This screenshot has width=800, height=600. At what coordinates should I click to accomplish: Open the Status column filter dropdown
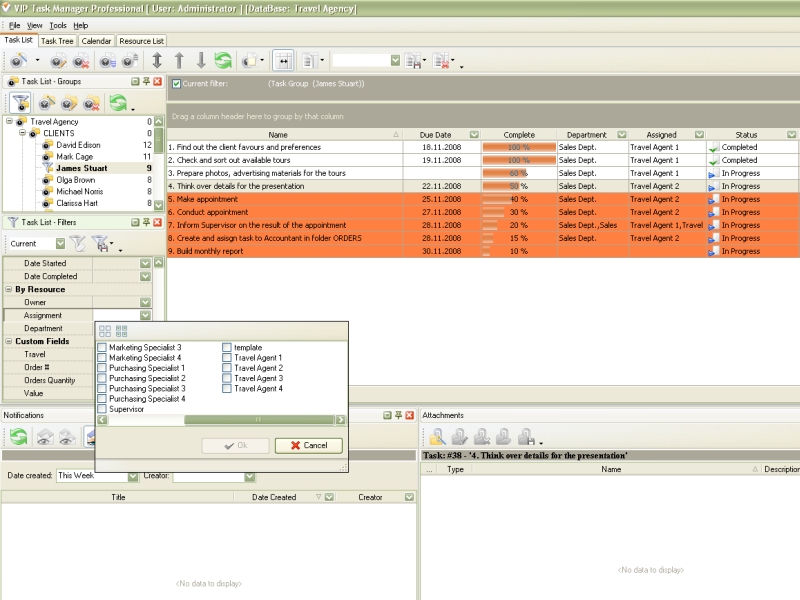click(791, 135)
